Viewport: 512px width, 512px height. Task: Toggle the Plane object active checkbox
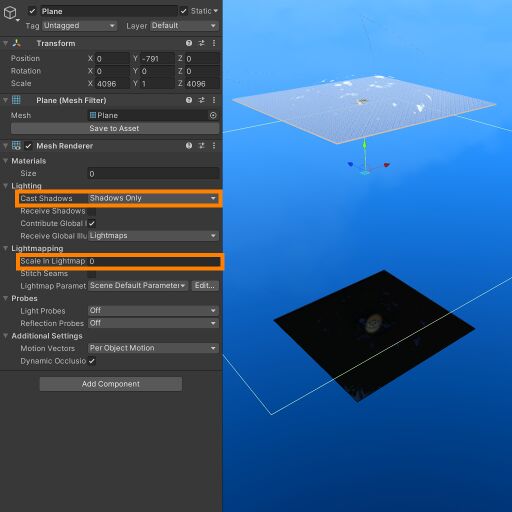tap(32, 11)
